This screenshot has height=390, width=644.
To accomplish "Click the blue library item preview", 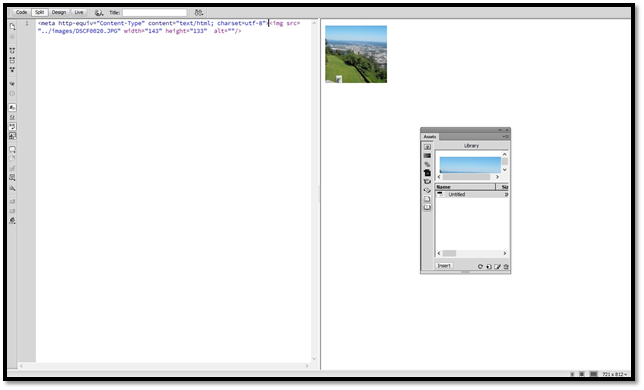I will (x=470, y=165).
